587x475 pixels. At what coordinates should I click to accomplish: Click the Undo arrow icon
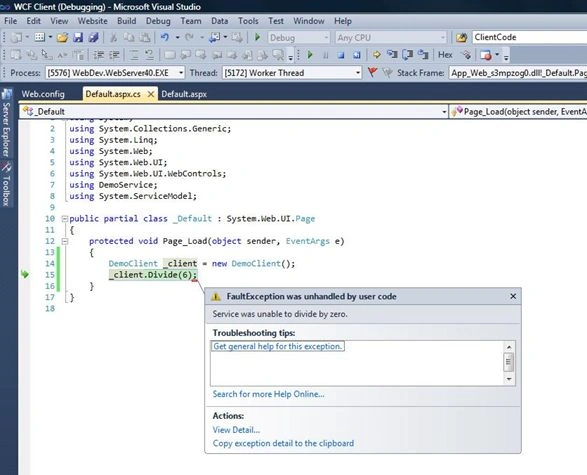tap(165, 37)
